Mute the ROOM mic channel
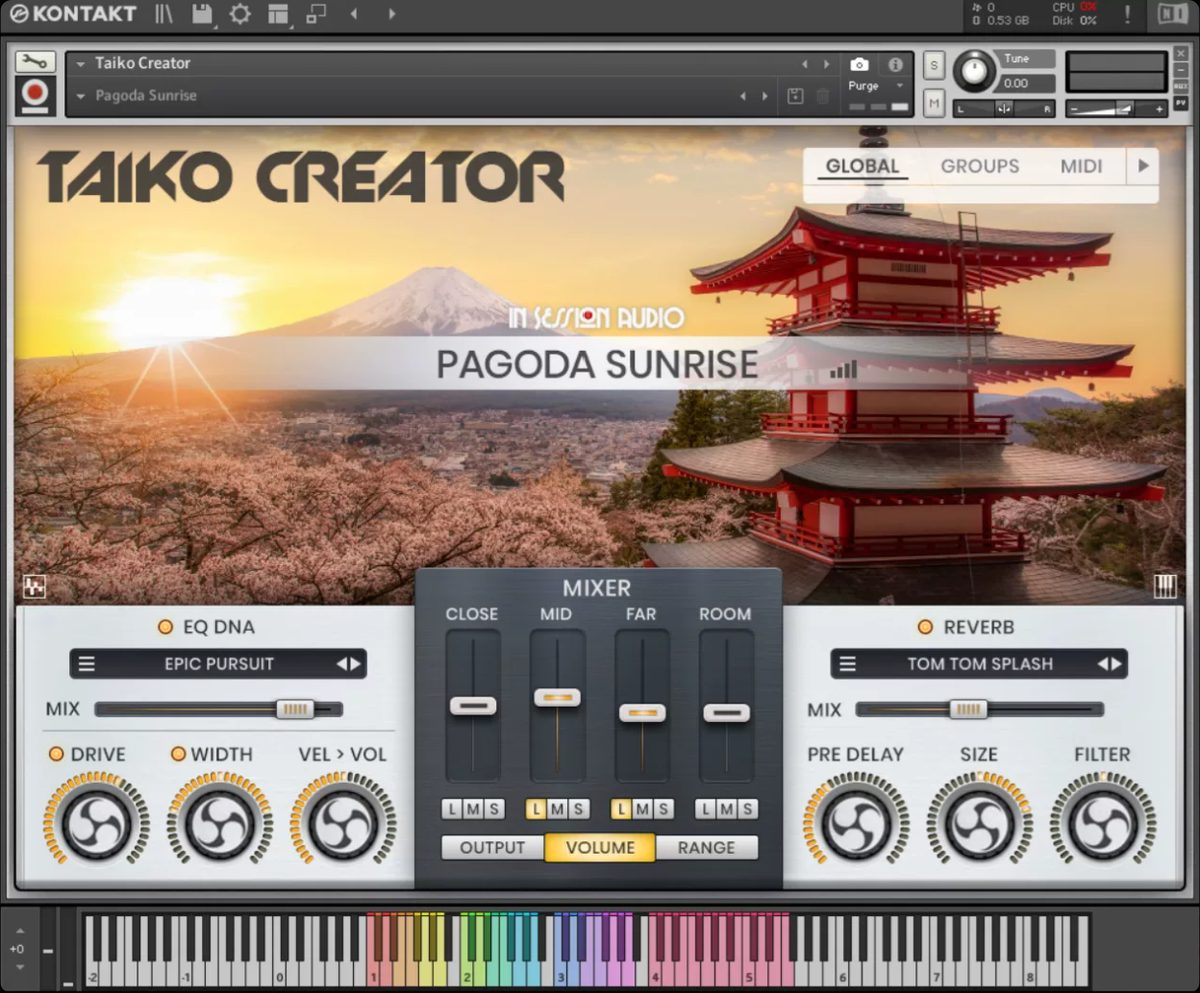 click(727, 809)
